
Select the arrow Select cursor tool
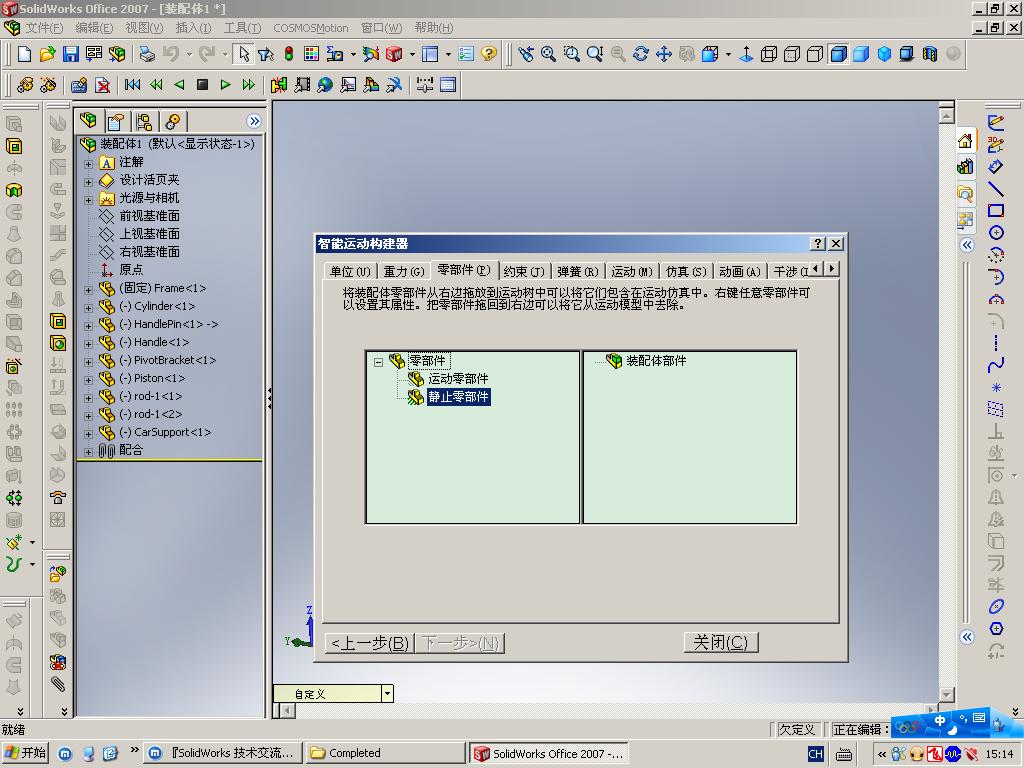tap(244, 54)
